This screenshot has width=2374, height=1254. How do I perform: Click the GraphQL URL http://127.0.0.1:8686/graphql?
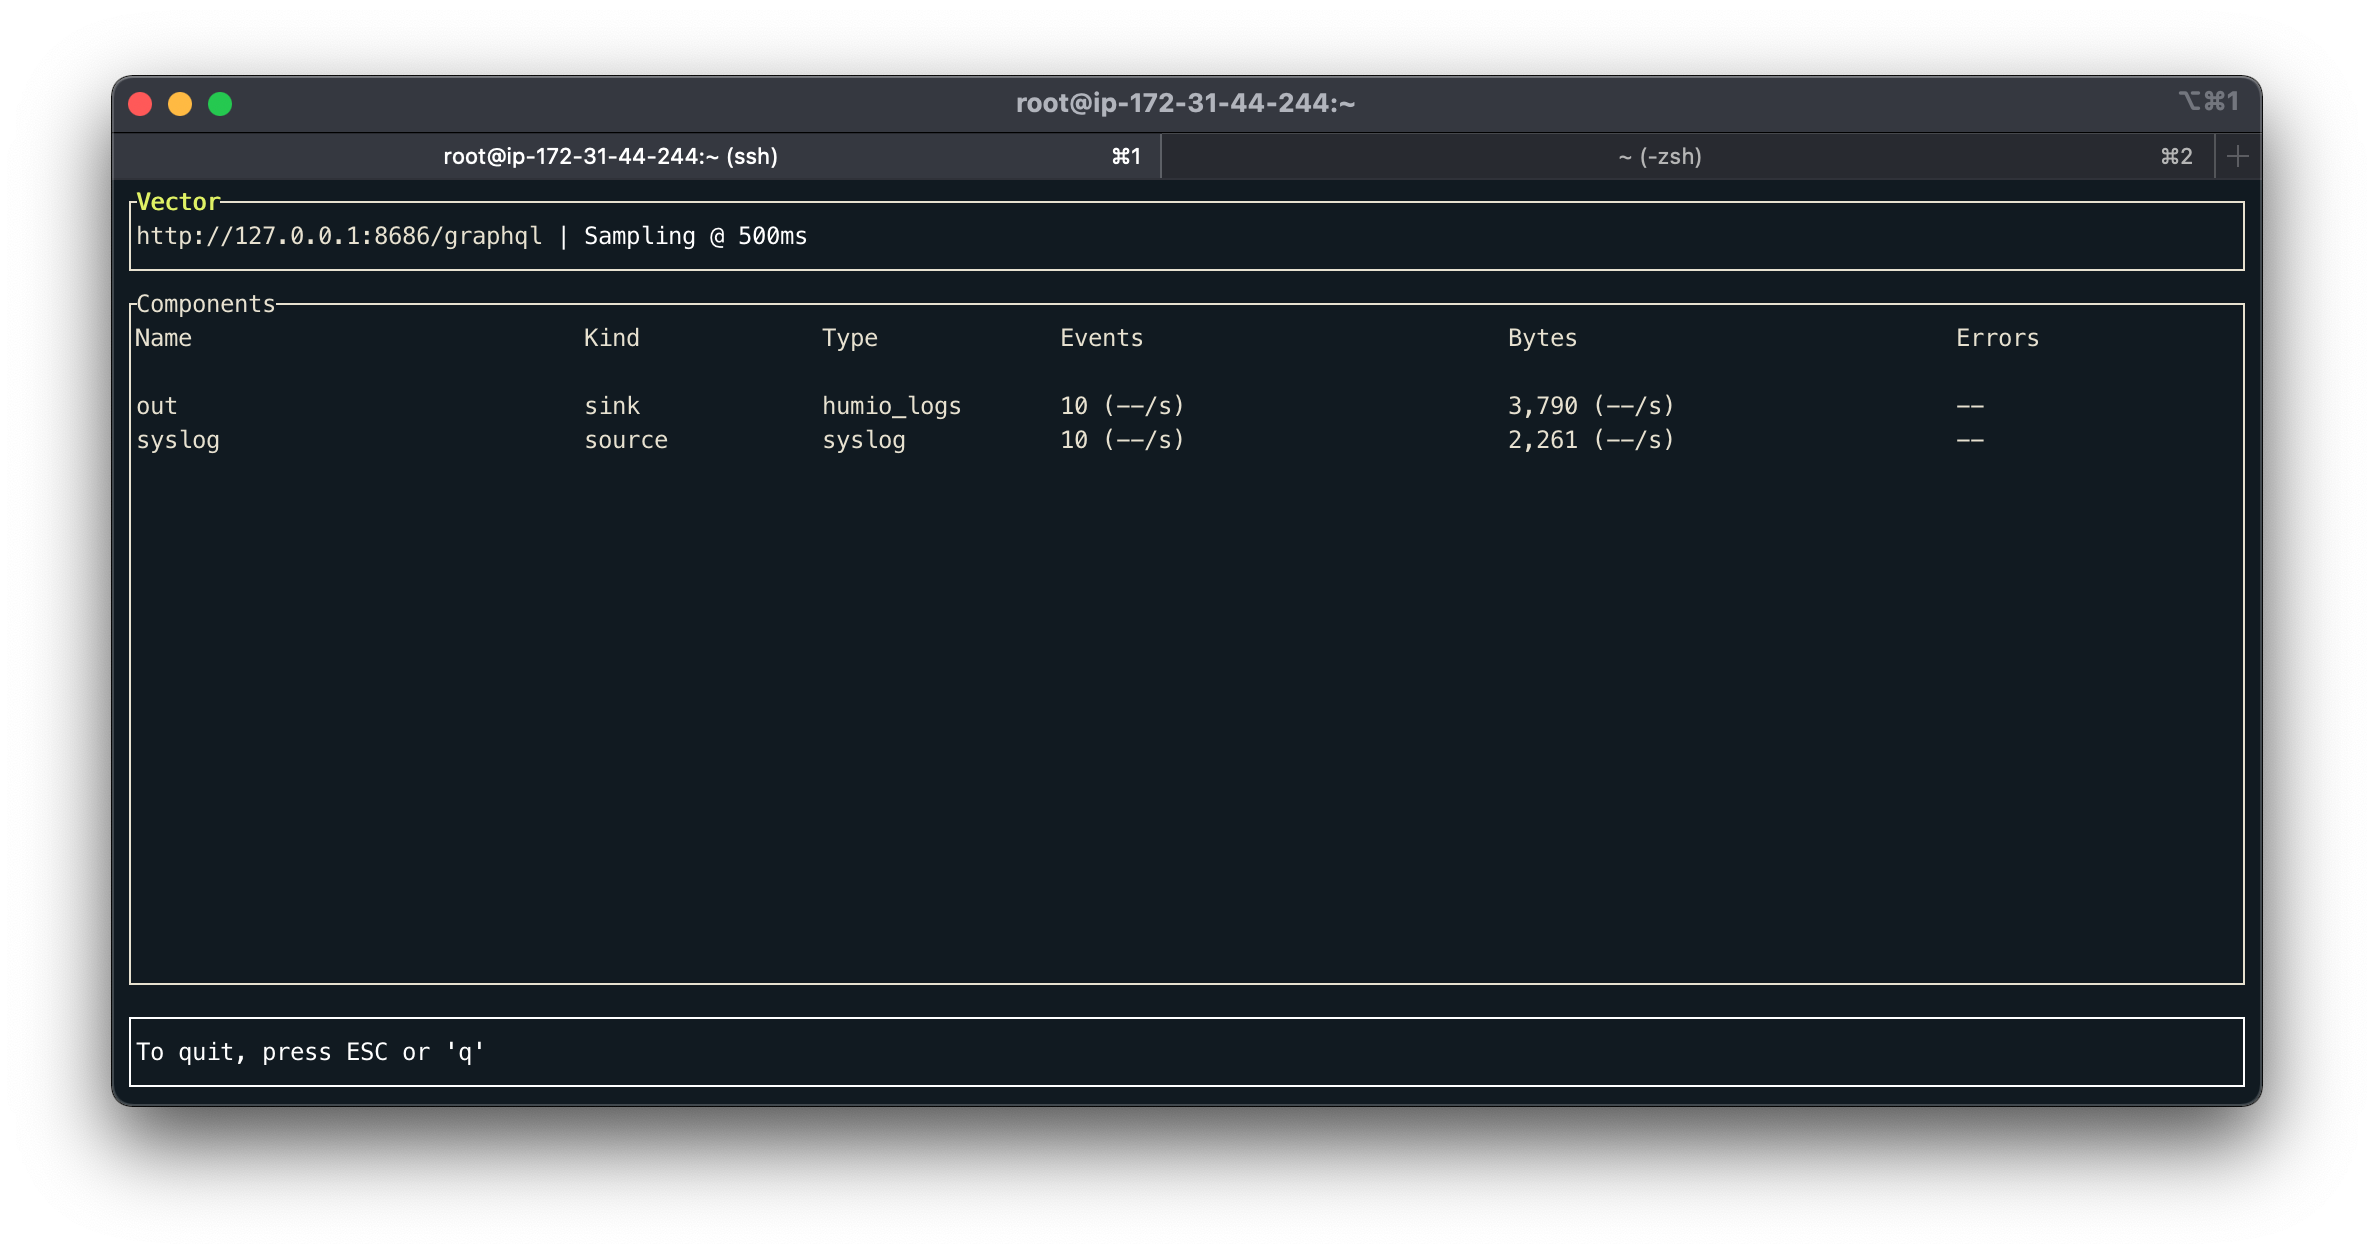click(x=339, y=236)
